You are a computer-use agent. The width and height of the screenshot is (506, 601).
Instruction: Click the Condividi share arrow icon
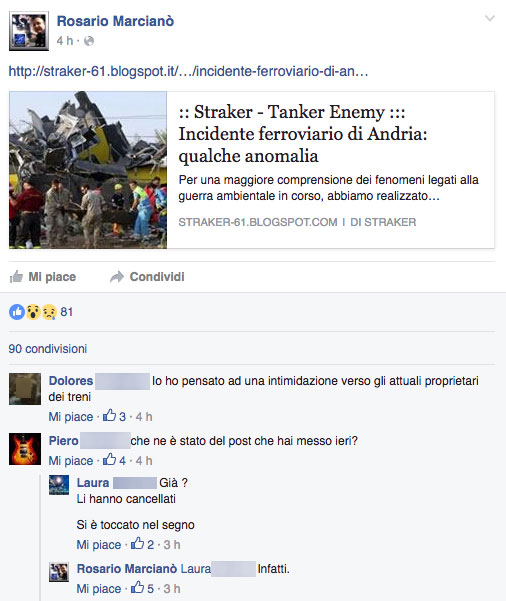tap(117, 277)
